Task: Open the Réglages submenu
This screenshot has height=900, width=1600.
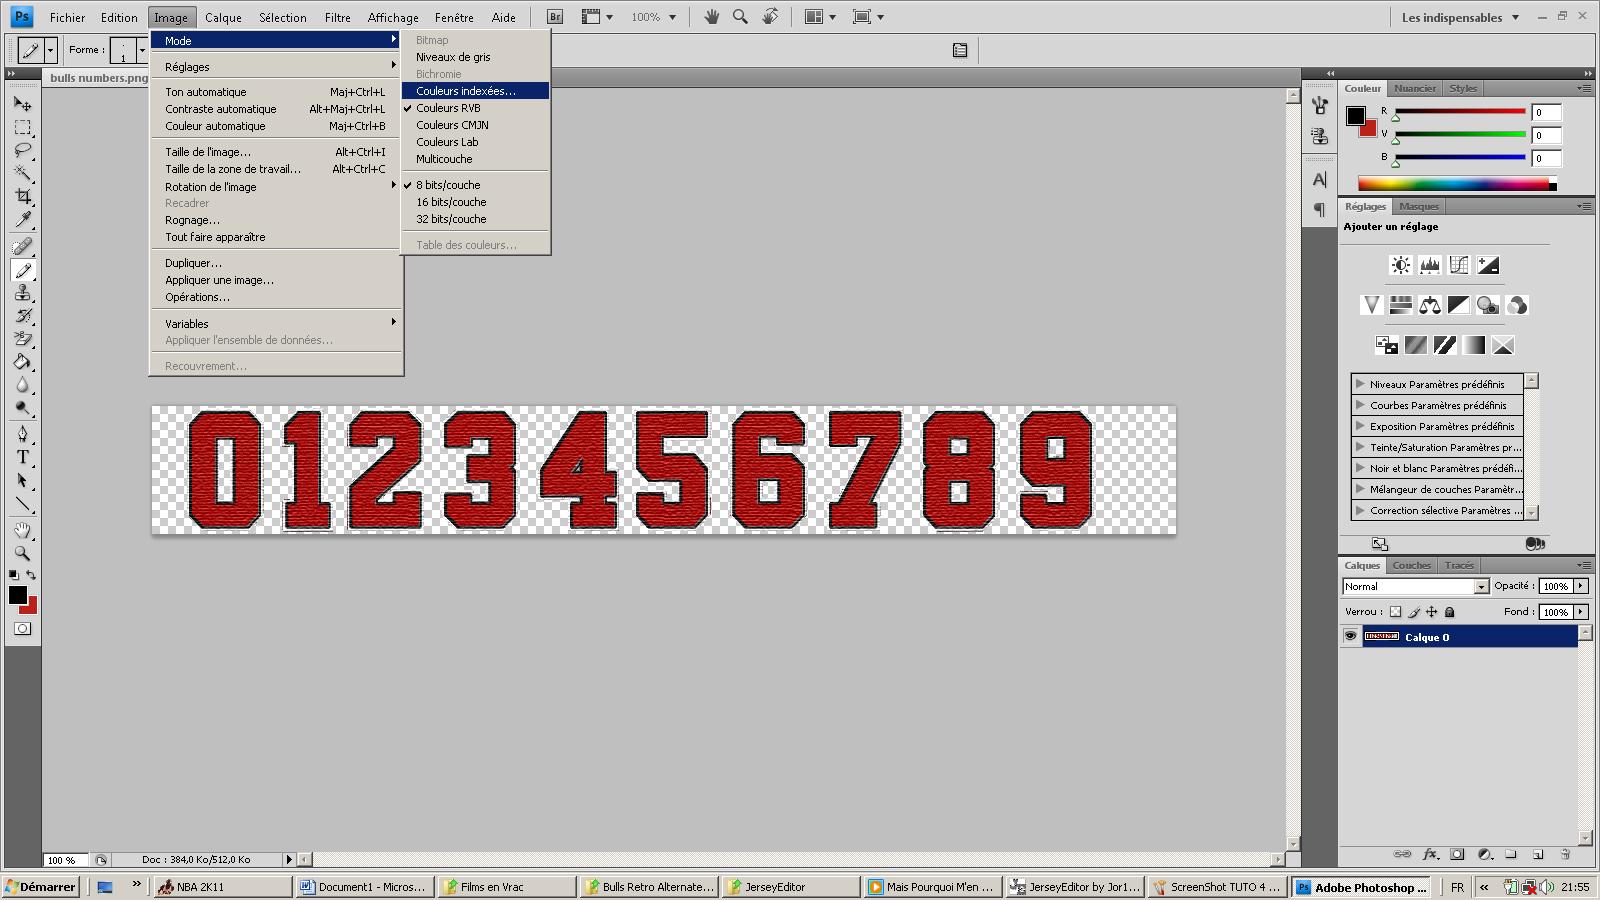Action: [x=276, y=67]
